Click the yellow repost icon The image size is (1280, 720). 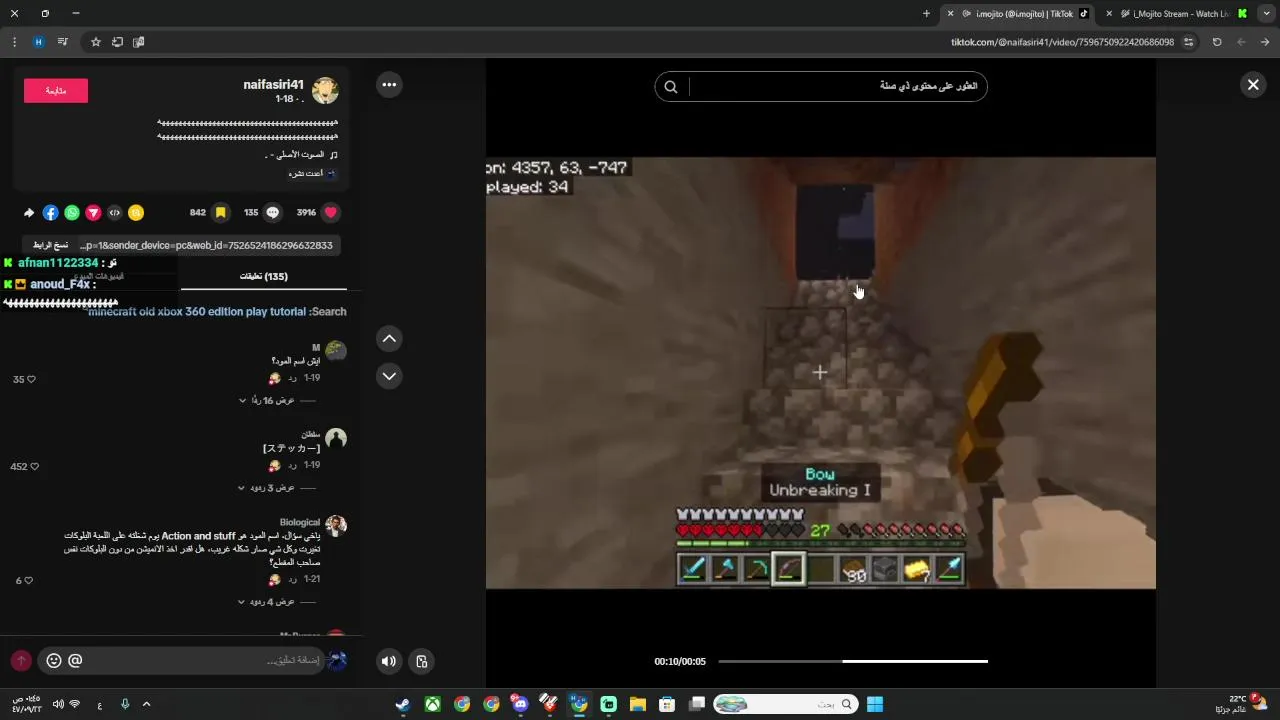[136, 213]
